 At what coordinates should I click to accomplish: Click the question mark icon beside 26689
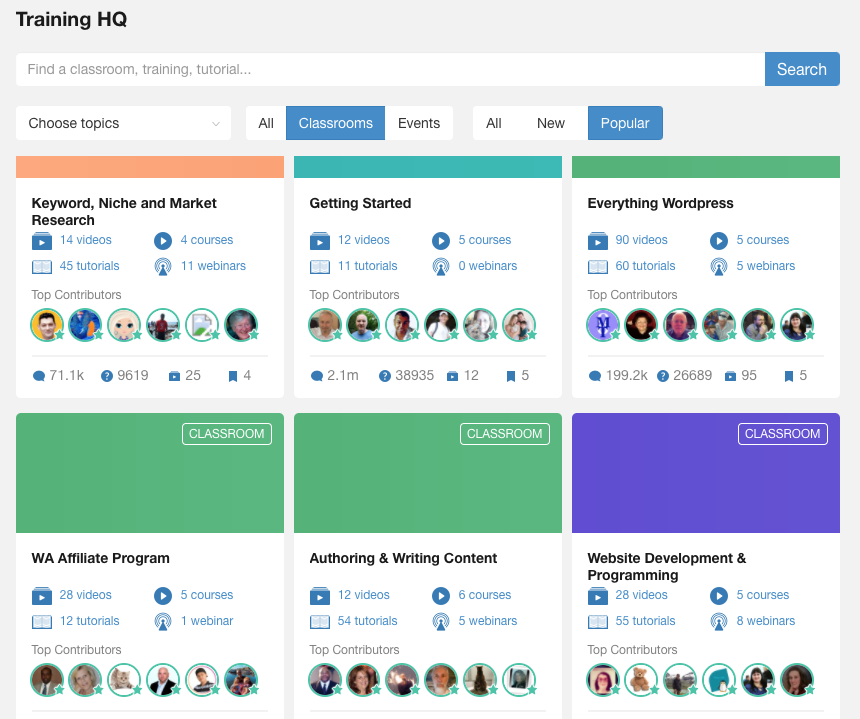click(663, 376)
